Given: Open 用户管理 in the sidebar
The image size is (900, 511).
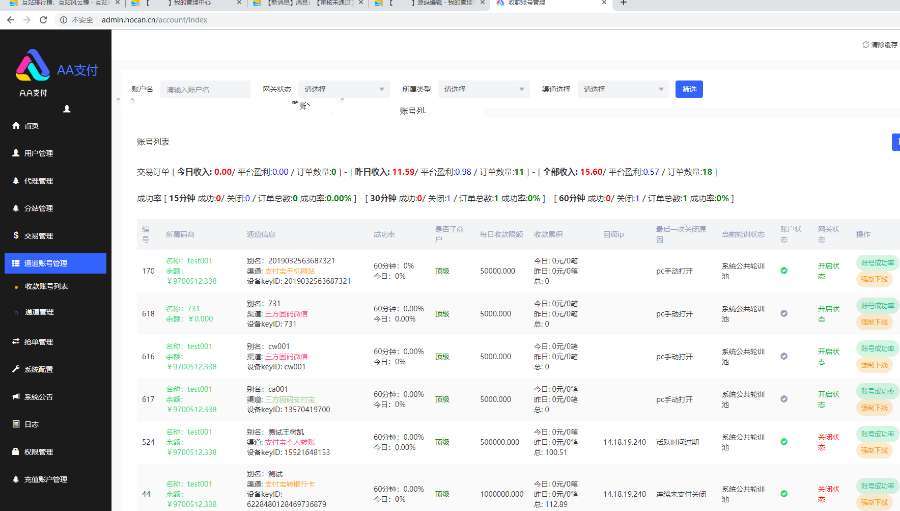Looking at the screenshot, I should point(38,153).
